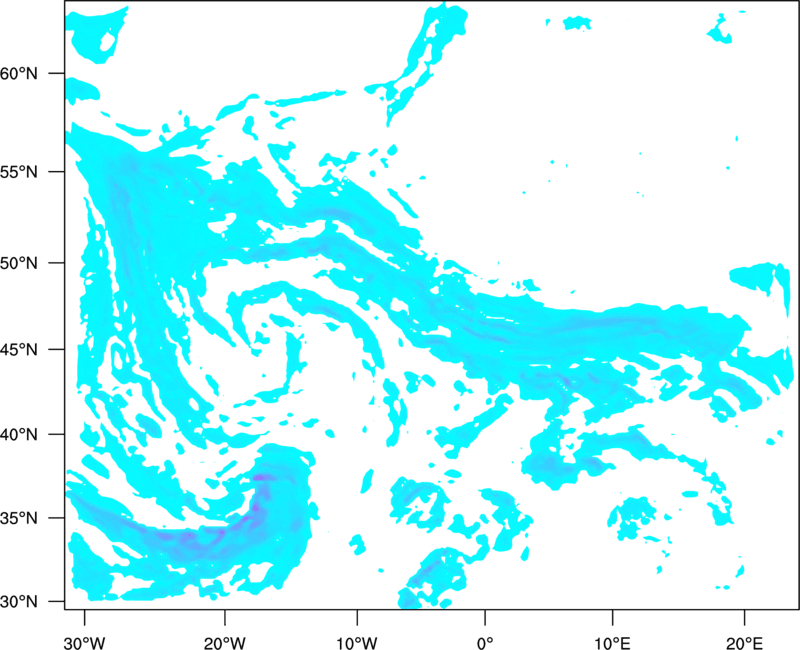The image size is (800, 650).
Task: Click the 10°E longitude label
Action: click(x=612, y=643)
